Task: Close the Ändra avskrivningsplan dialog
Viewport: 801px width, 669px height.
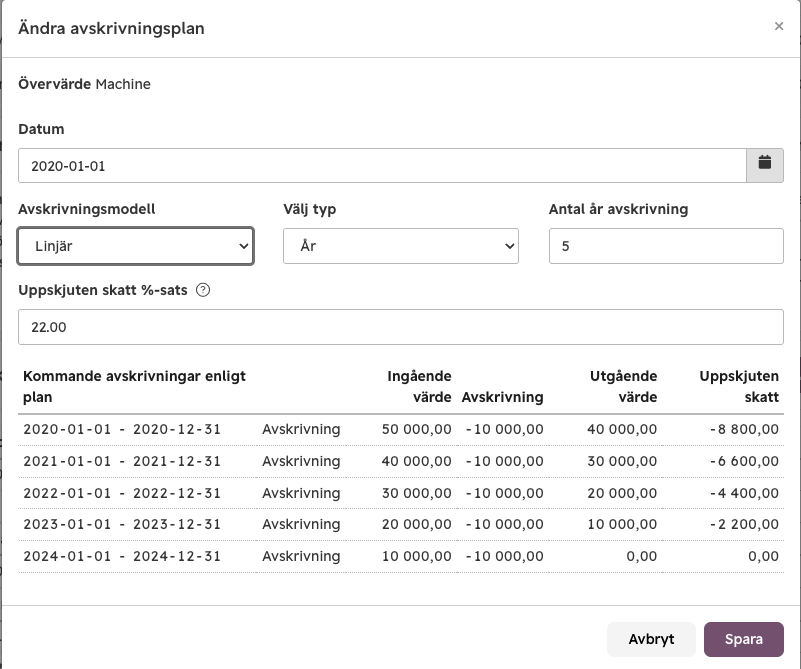Action: click(x=779, y=26)
